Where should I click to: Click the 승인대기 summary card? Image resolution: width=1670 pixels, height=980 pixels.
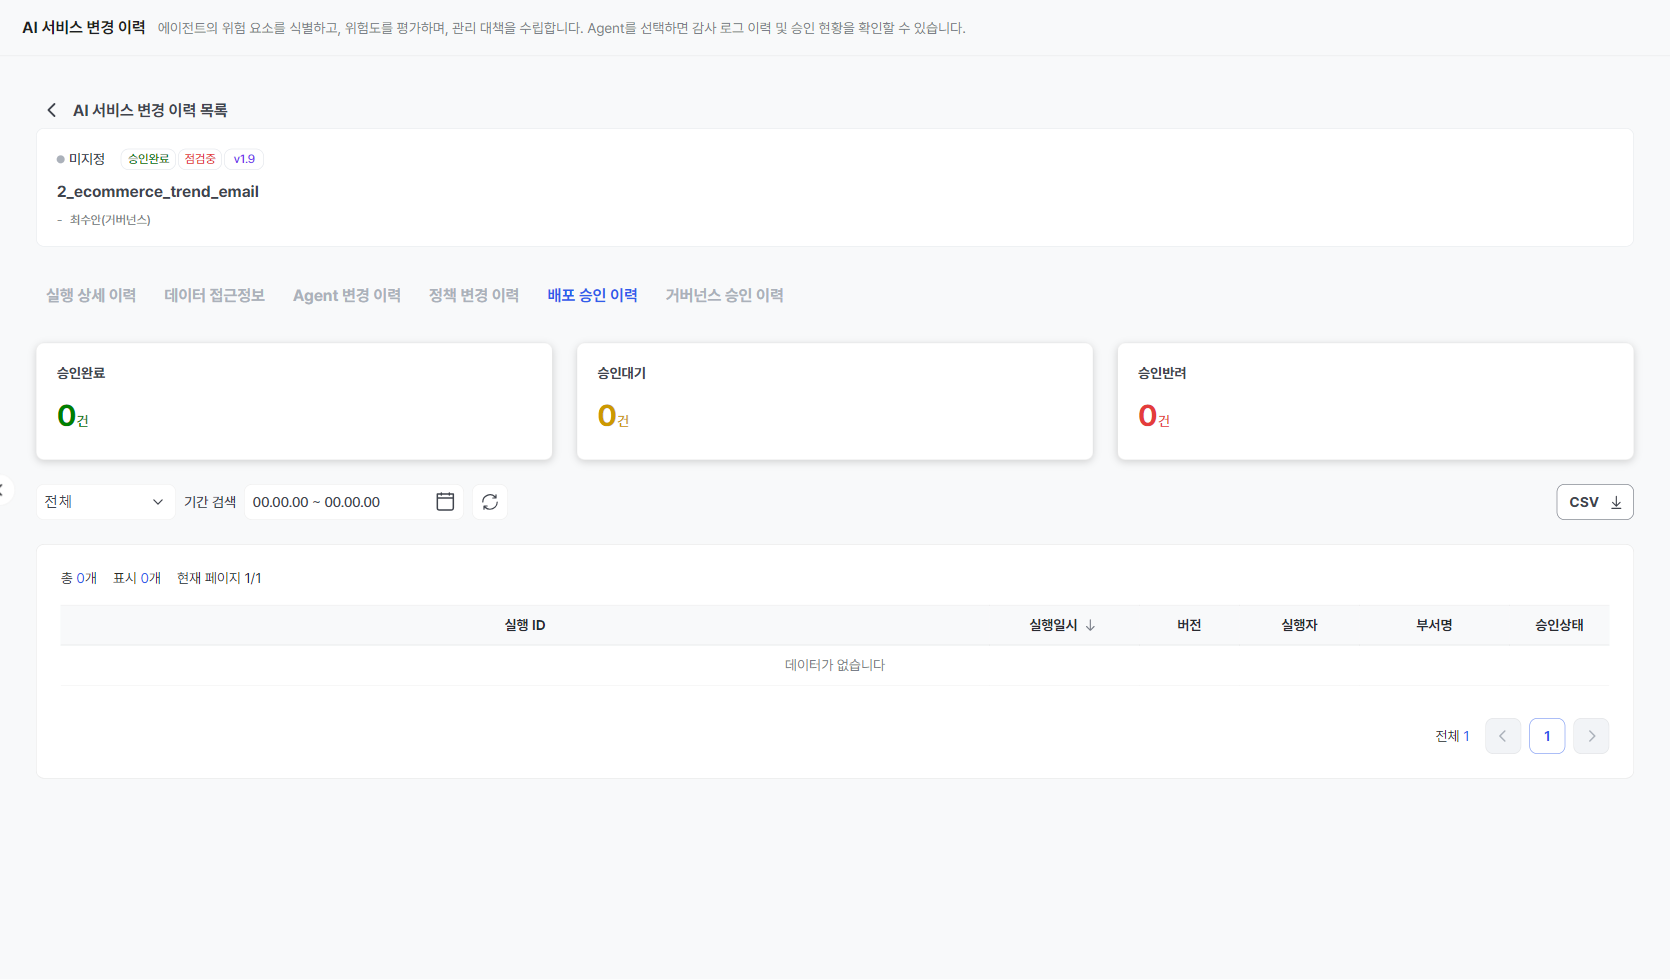835,402
